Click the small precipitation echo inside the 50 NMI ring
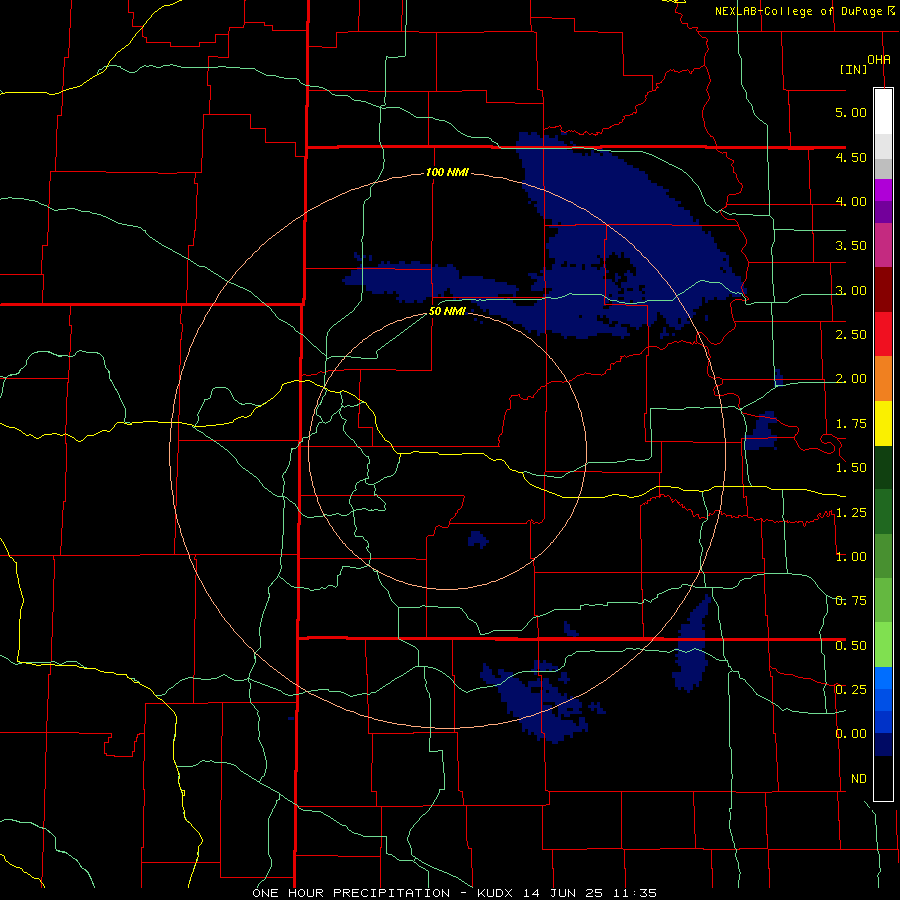Image resolution: width=900 pixels, height=900 pixels. pyautogui.click(x=478, y=540)
